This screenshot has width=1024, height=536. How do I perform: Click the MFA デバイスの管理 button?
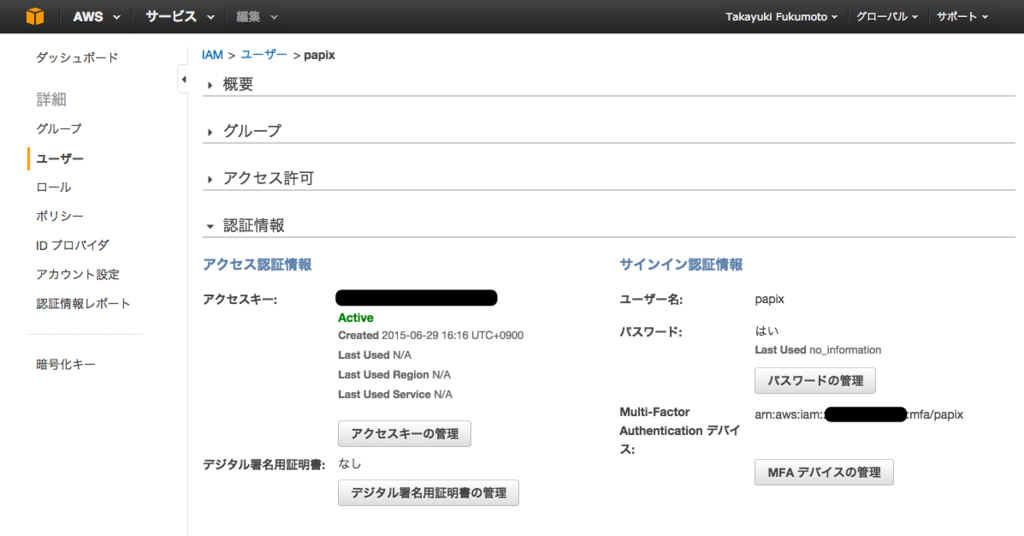point(824,472)
